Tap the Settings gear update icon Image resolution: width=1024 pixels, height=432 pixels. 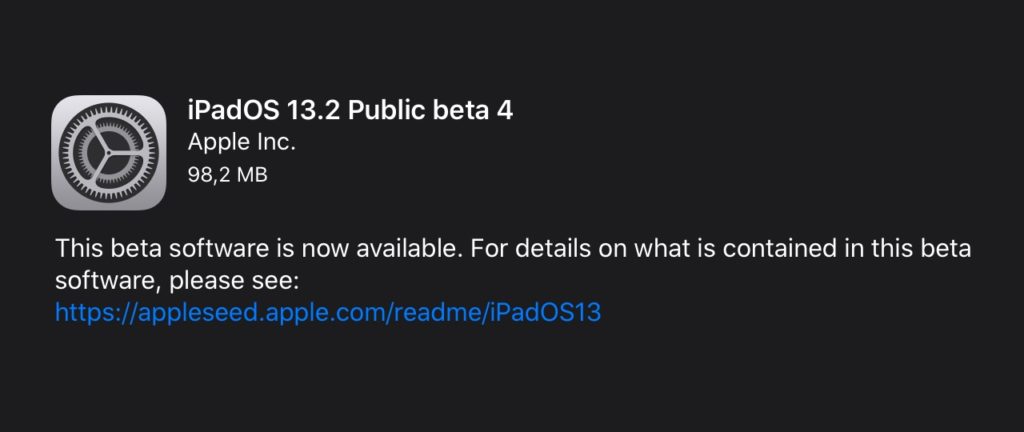coord(108,153)
